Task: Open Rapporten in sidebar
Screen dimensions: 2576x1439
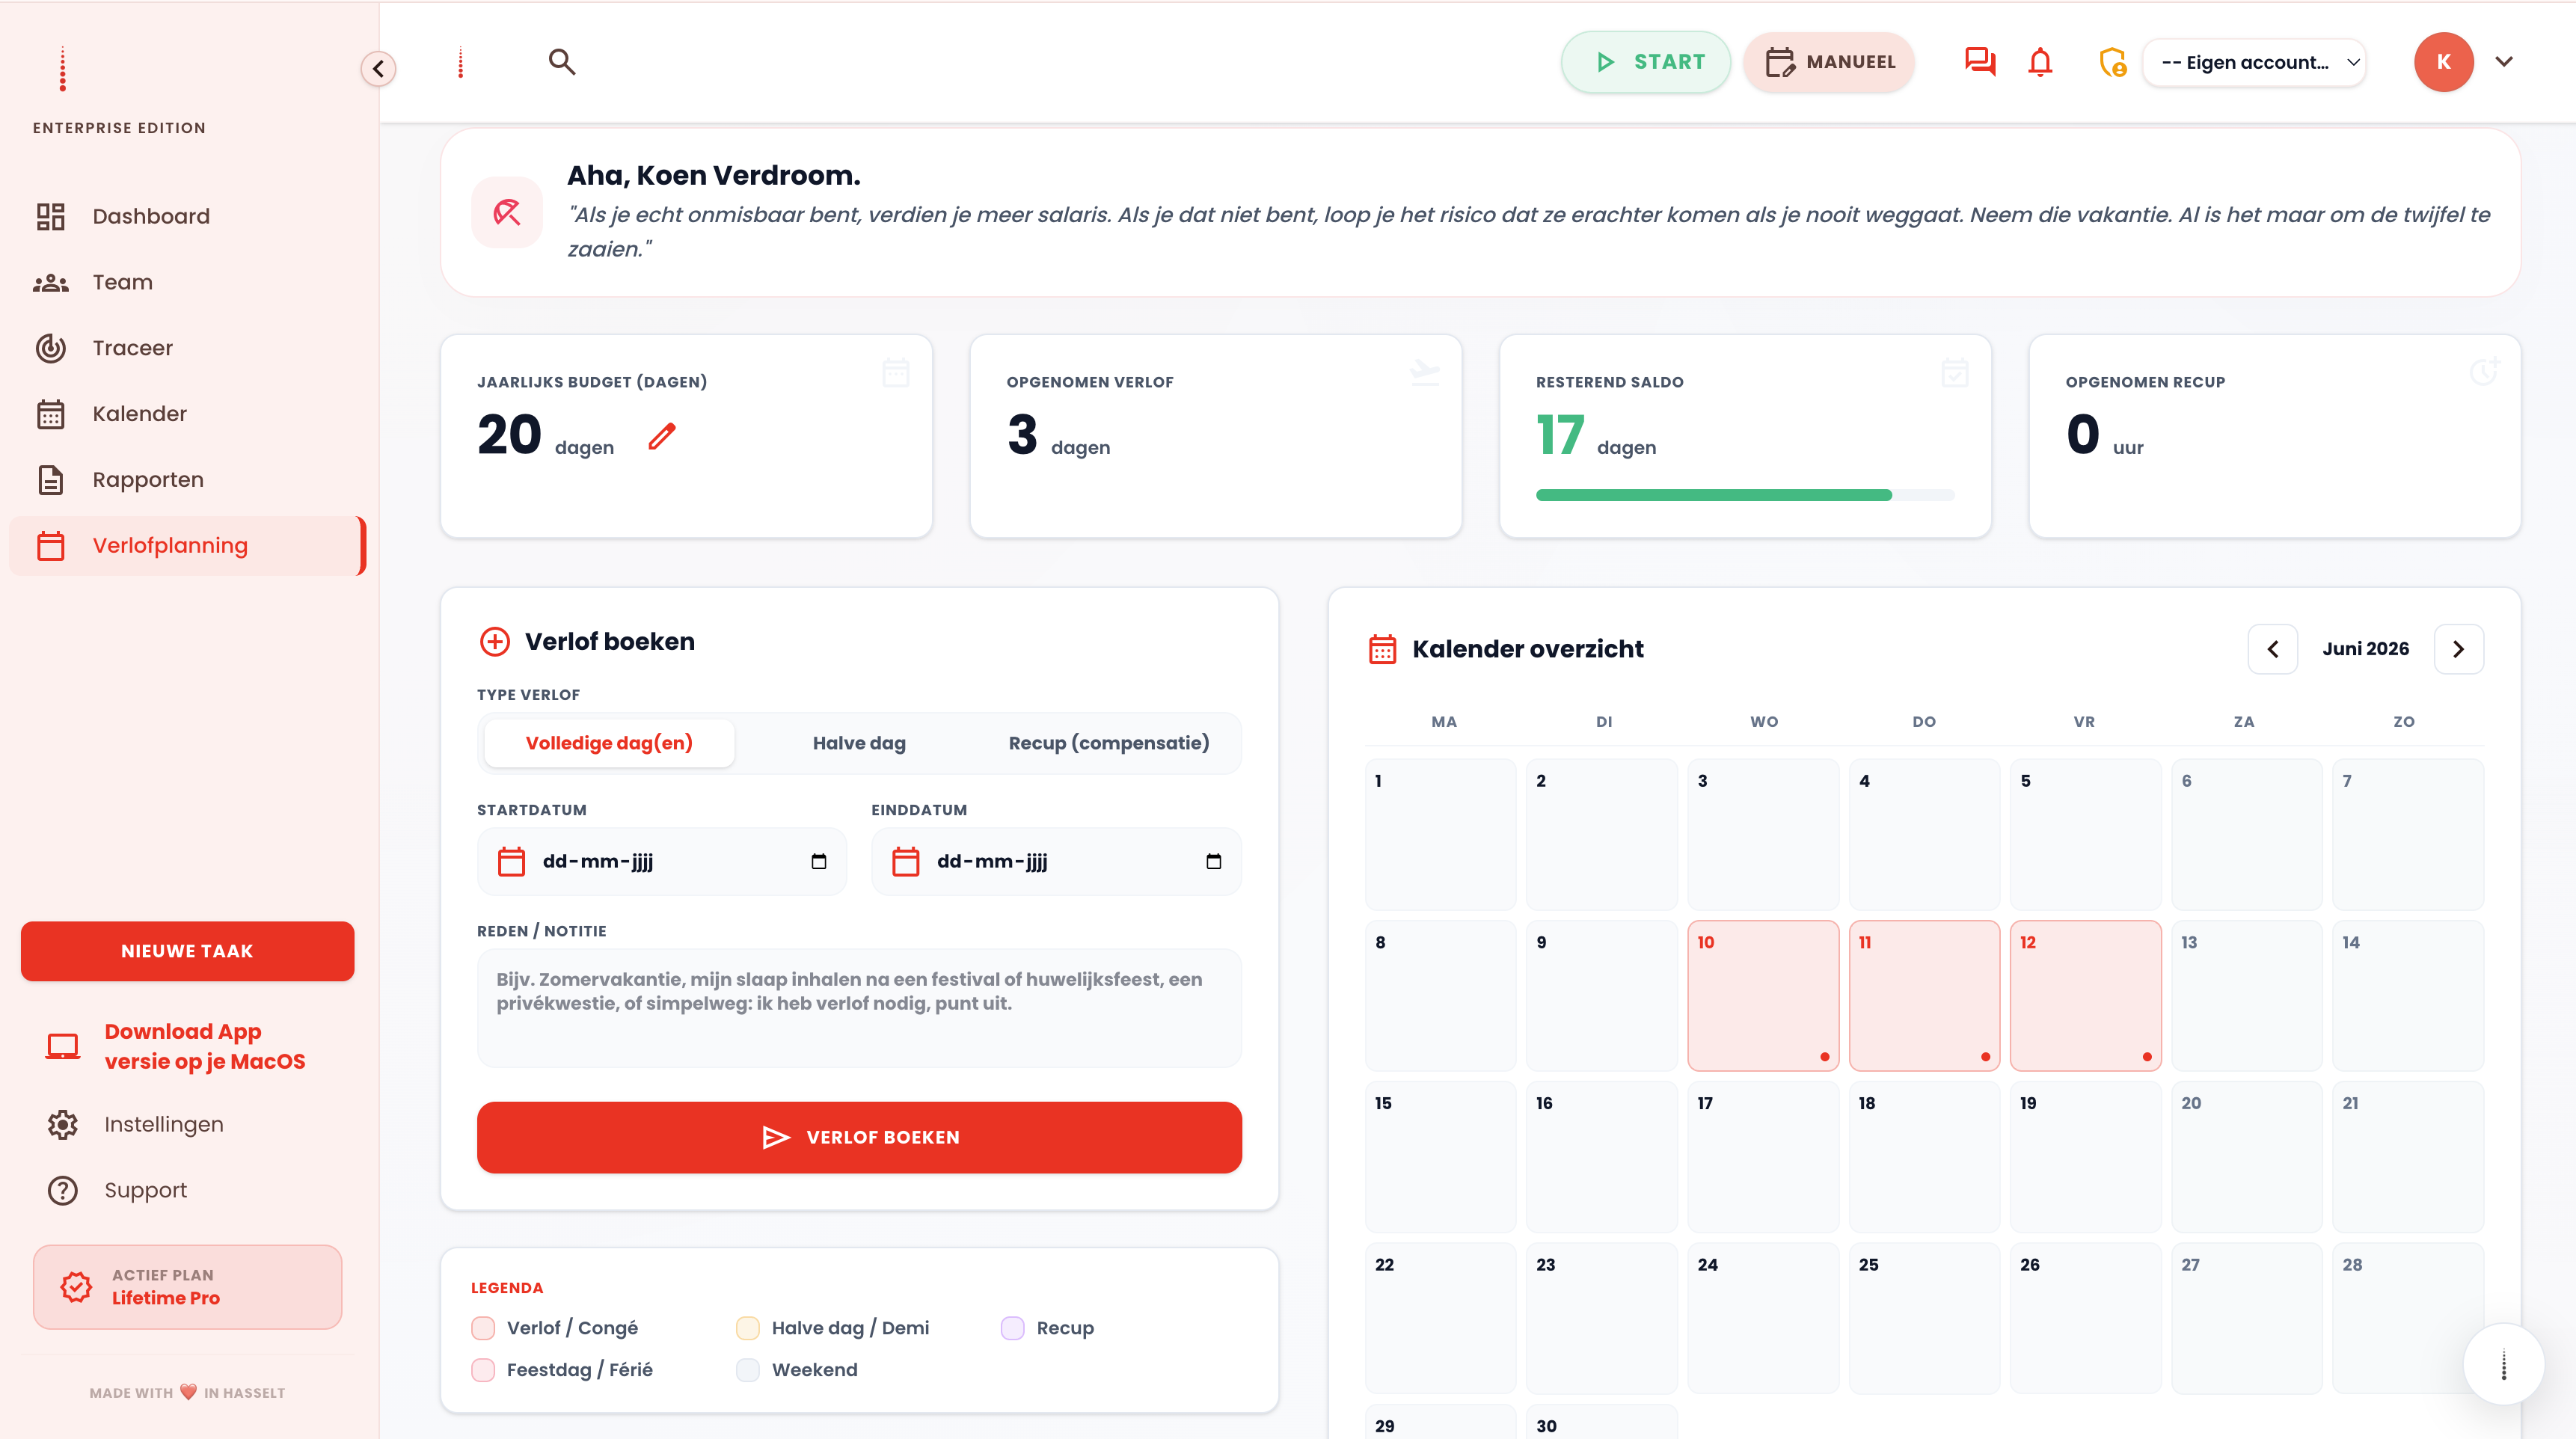Action: pyautogui.click(x=187, y=480)
